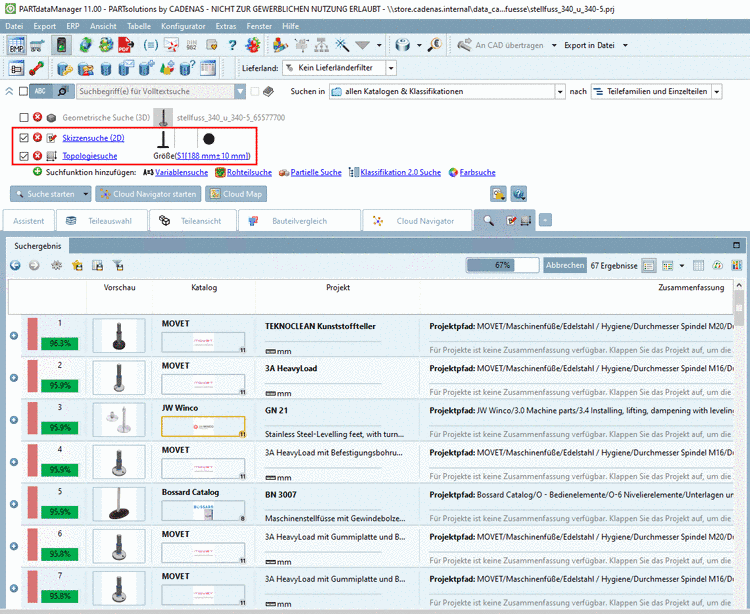The width and height of the screenshot is (750, 614).
Task: Open the Variablensuche link
Action: pos(181,172)
